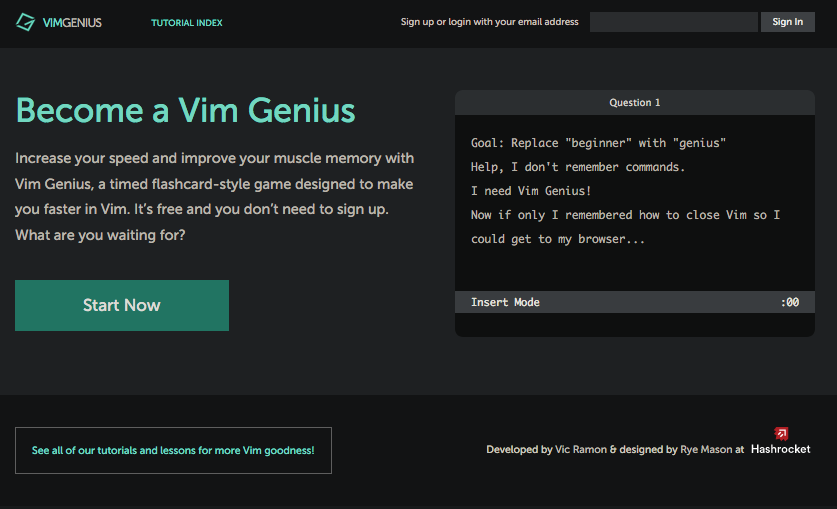The width and height of the screenshot is (837, 509).
Task: Click the Insert Mode status label
Action: tap(505, 302)
